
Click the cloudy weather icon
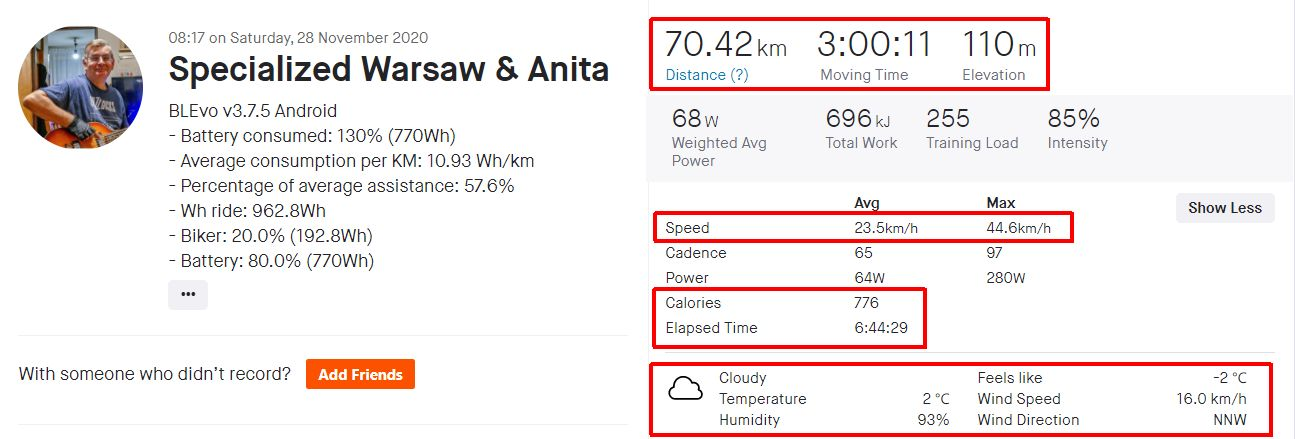click(x=685, y=389)
